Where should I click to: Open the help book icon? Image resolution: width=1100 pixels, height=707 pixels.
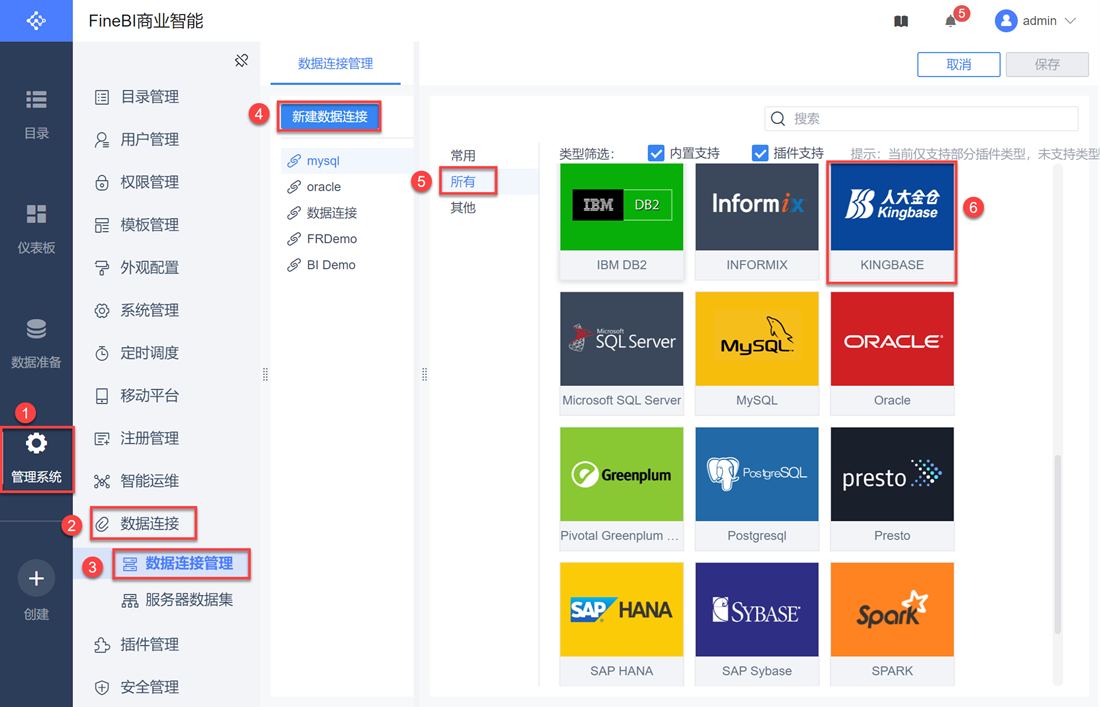click(901, 21)
